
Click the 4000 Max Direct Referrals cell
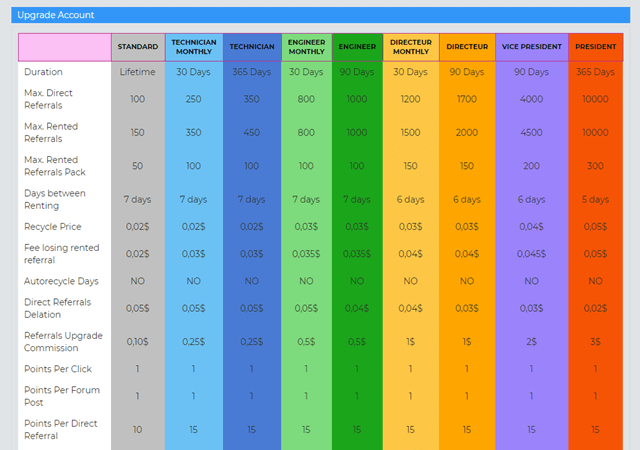(x=531, y=99)
